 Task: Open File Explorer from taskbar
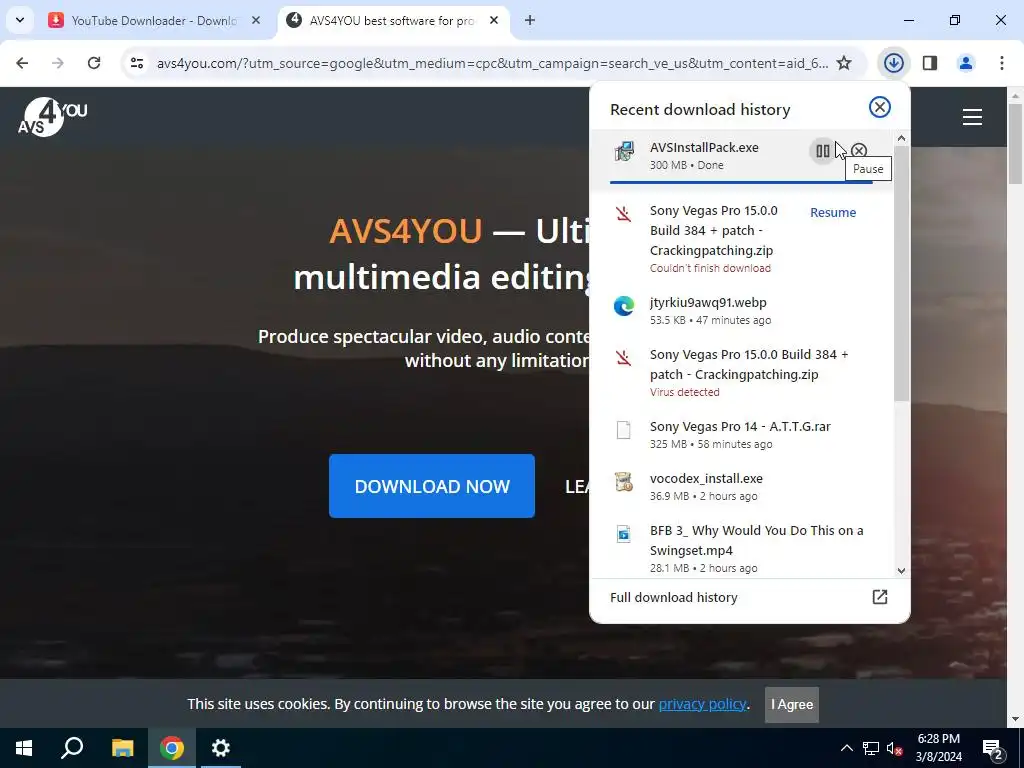tap(122, 748)
